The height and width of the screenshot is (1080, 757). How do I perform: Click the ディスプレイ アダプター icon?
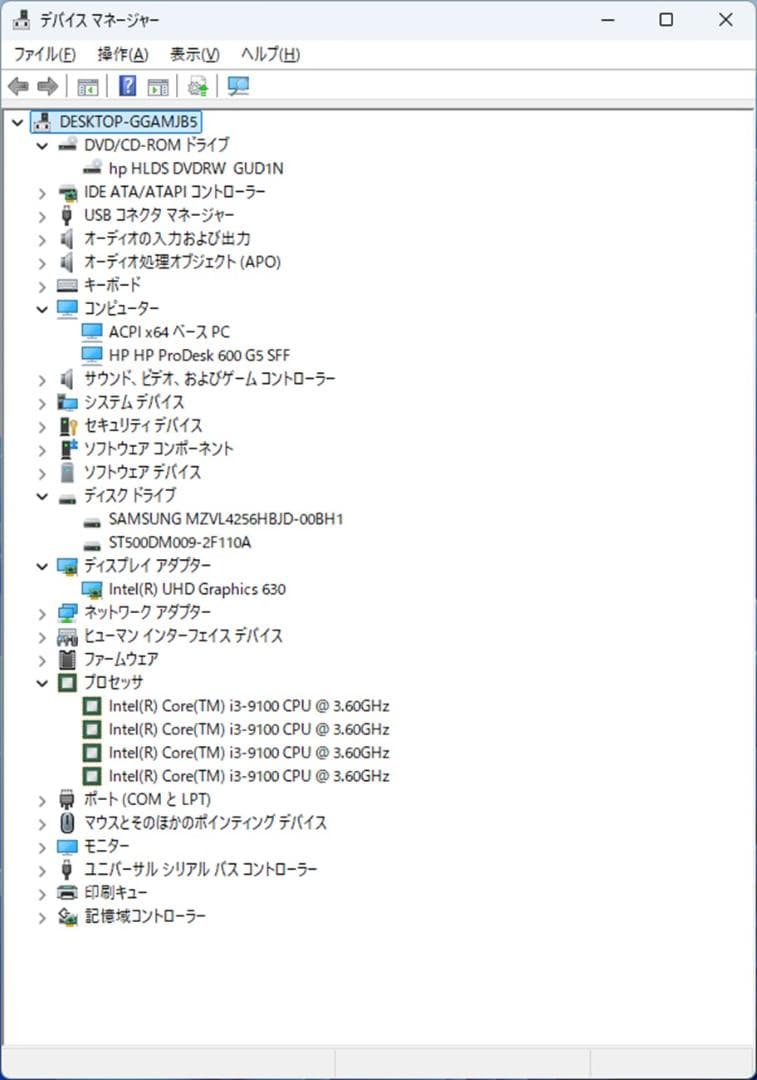pyautogui.click(x=68, y=566)
